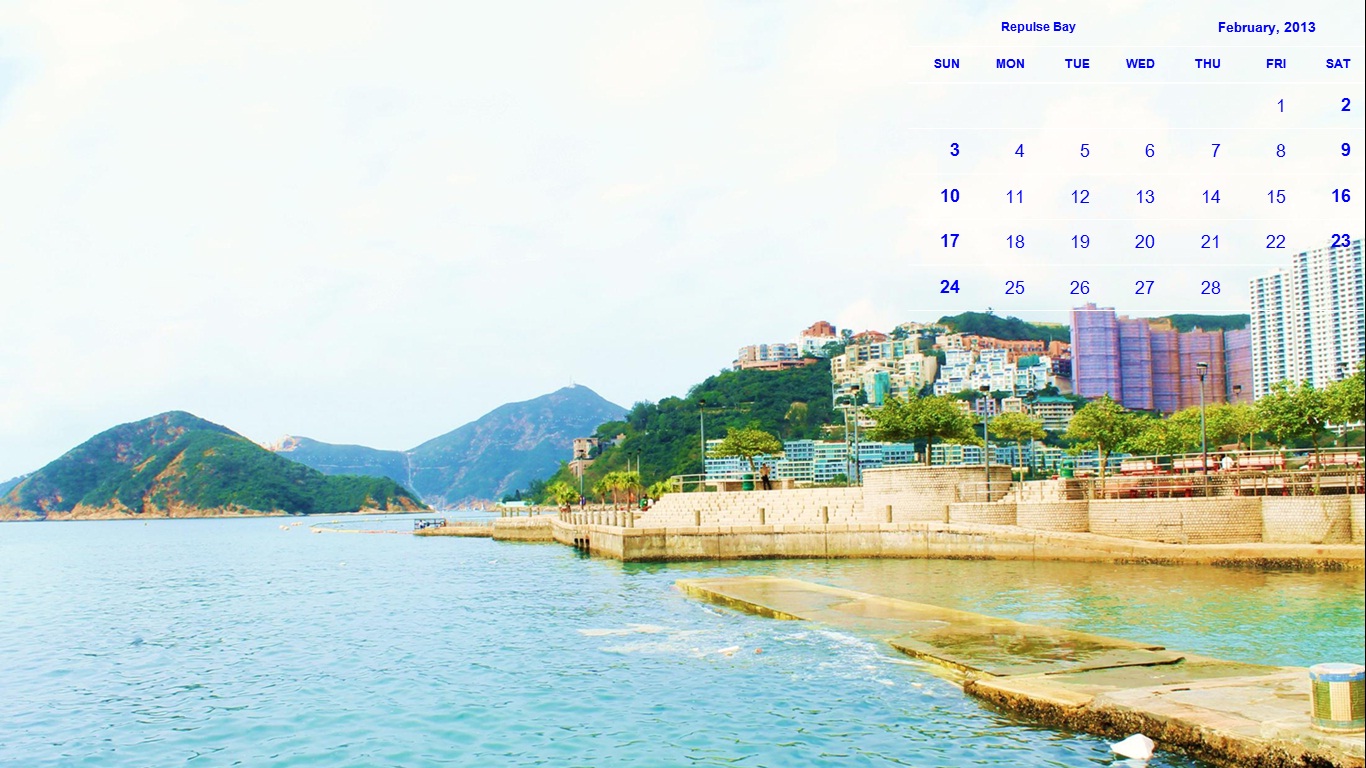
Task: Select date 21 in the calendar
Action: pyautogui.click(x=1211, y=242)
